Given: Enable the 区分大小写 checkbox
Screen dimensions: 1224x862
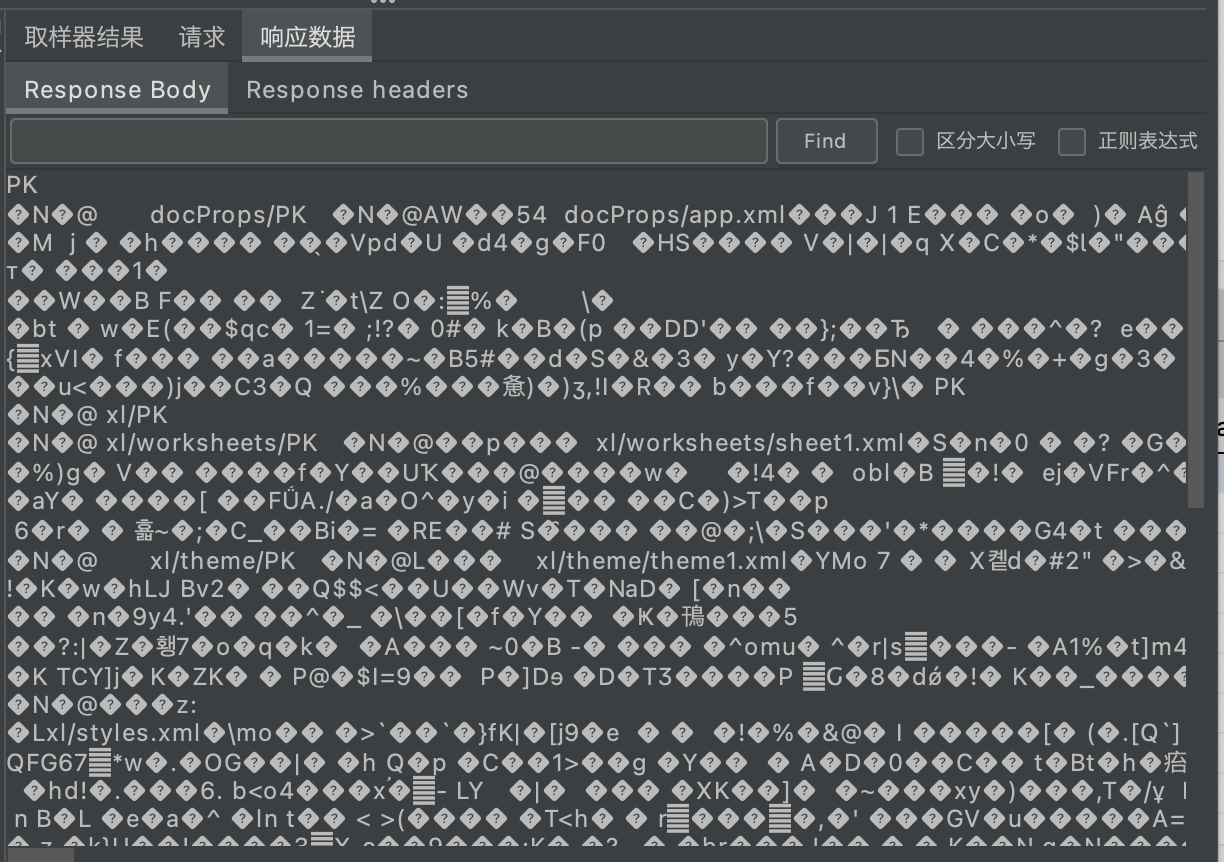Looking at the screenshot, I should [x=910, y=142].
